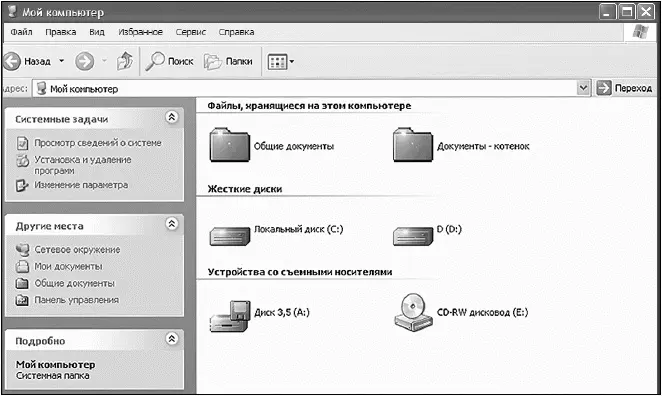Open the Файл menu
Image resolution: width=662 pixels, height=396 pixels.
22,32
